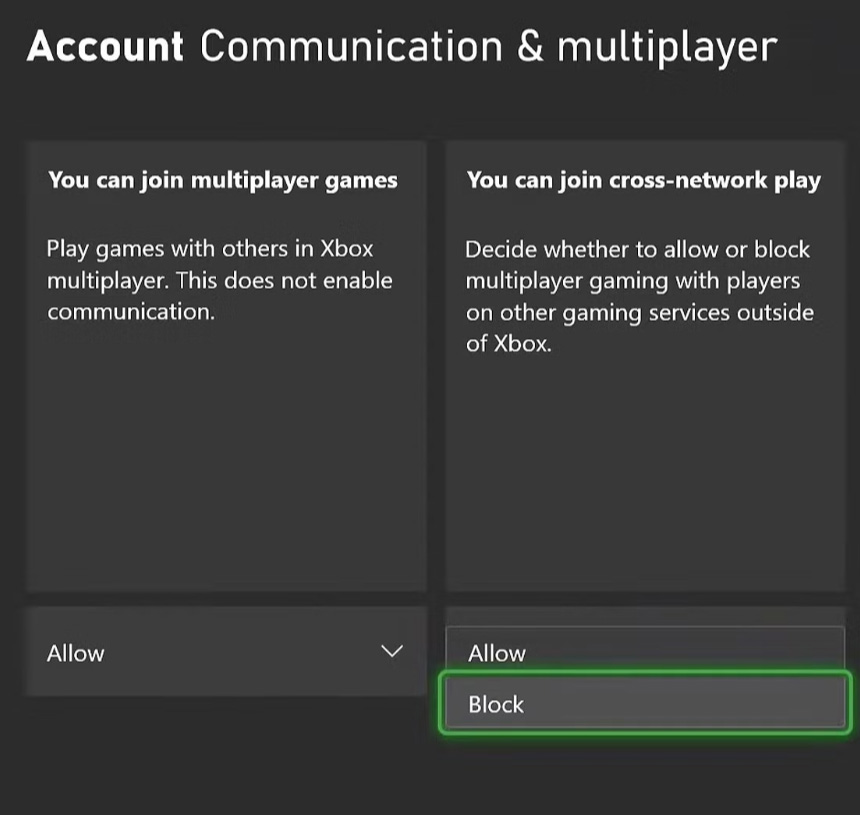This screenshot has height=815, width=860.
Task: Click the You can join cross-network play heading
Action: pos(644,180)
